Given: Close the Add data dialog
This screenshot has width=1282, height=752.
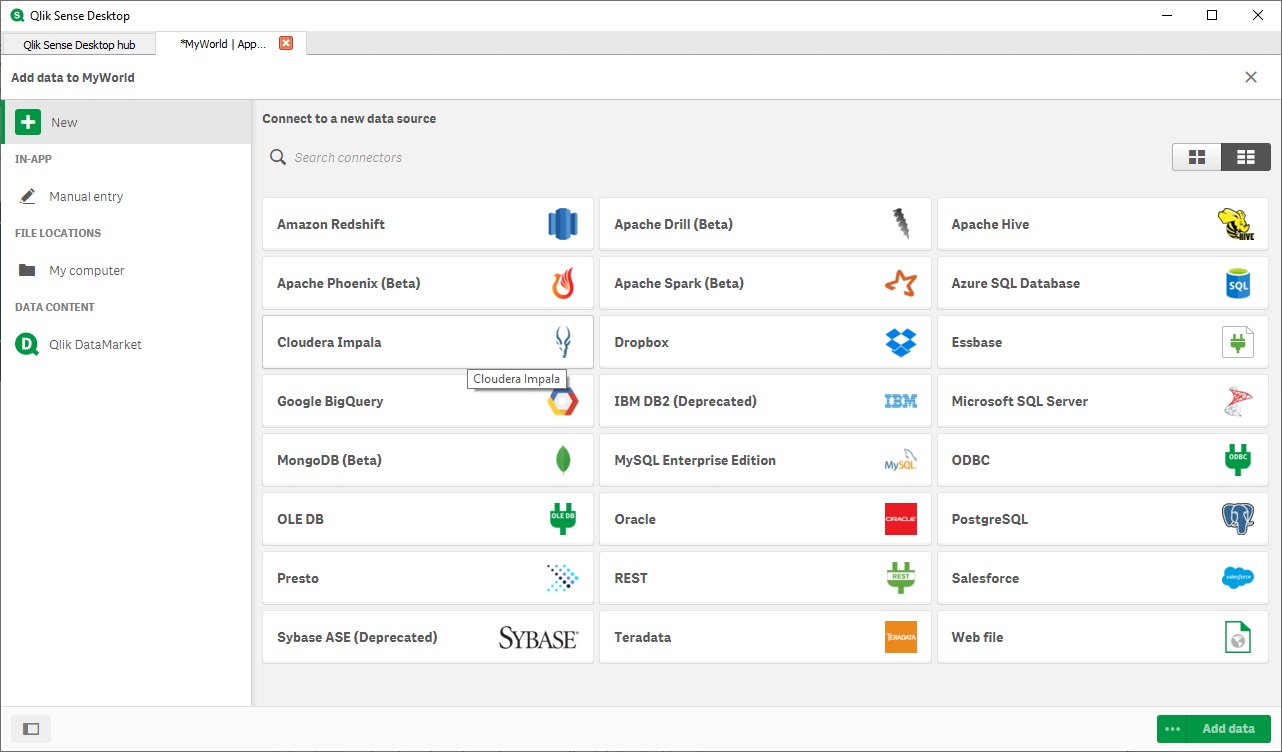Looking at the screenshot, I should pos(1251,77).
